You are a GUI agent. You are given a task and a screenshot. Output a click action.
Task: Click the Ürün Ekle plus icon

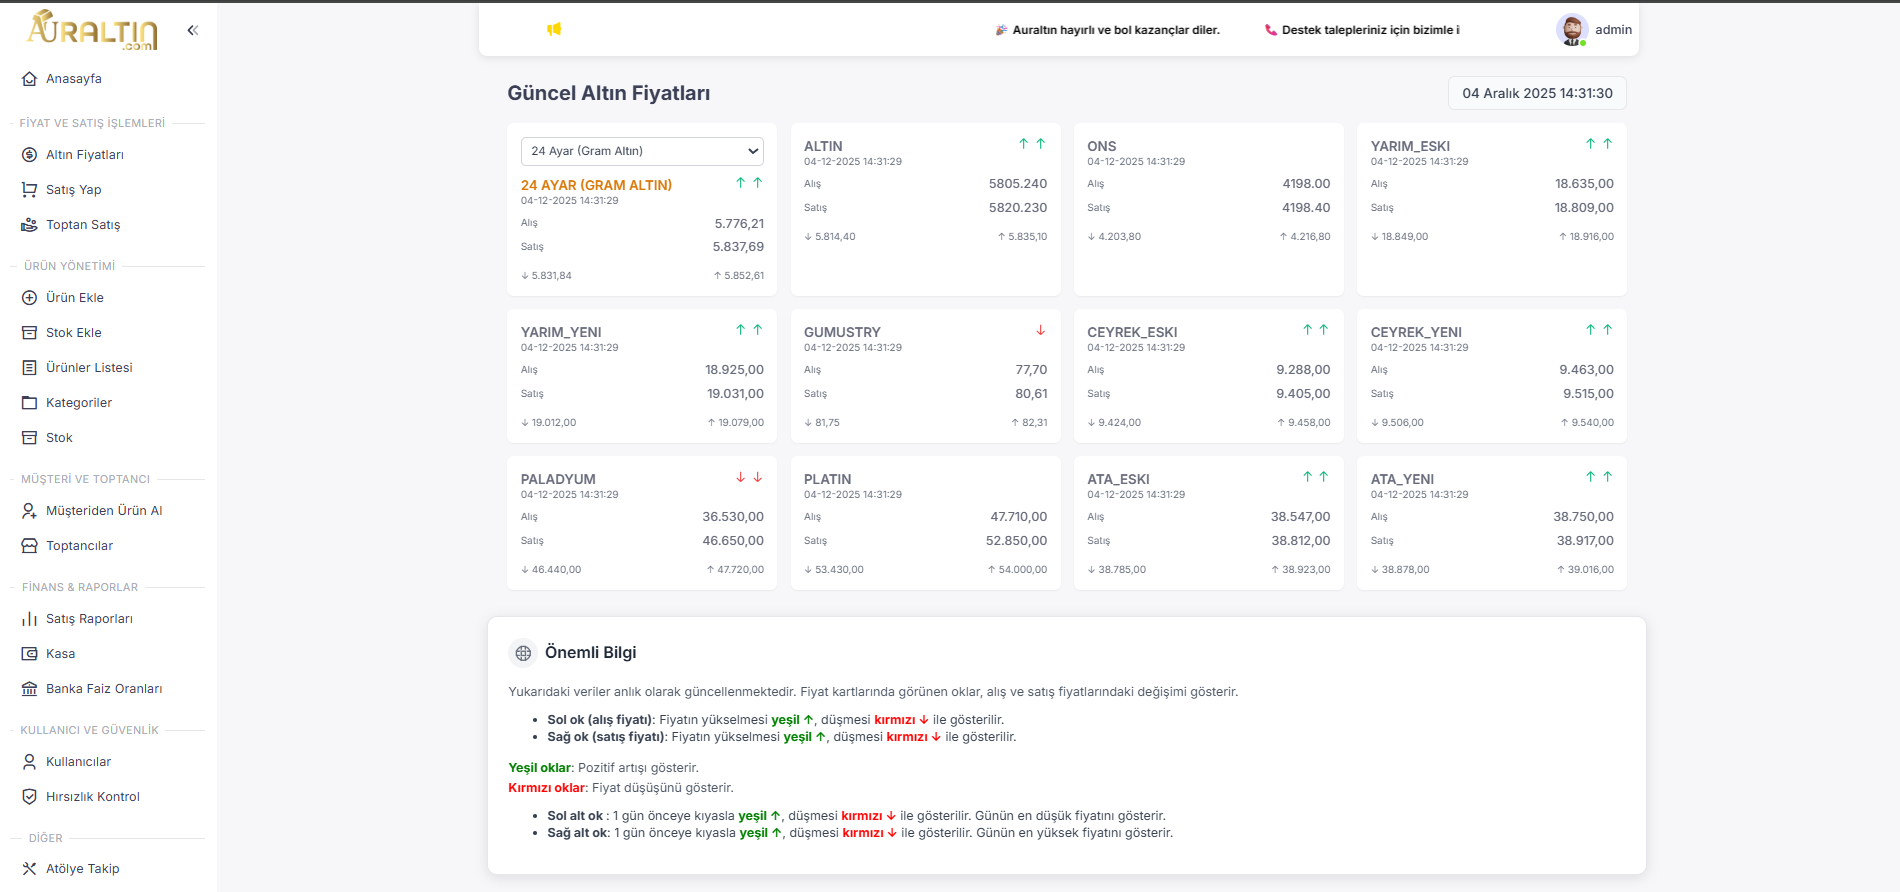tap(30, 298)
